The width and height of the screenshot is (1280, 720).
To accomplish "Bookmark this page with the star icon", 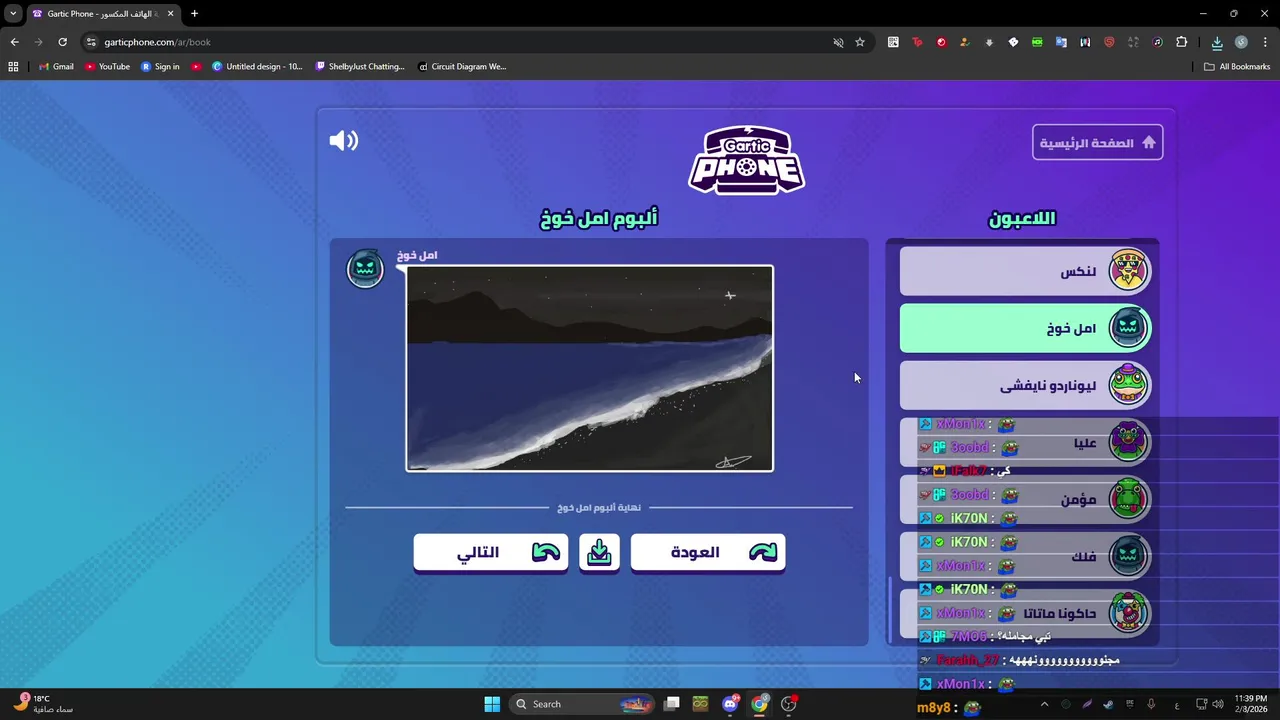I will coord(860,42).
